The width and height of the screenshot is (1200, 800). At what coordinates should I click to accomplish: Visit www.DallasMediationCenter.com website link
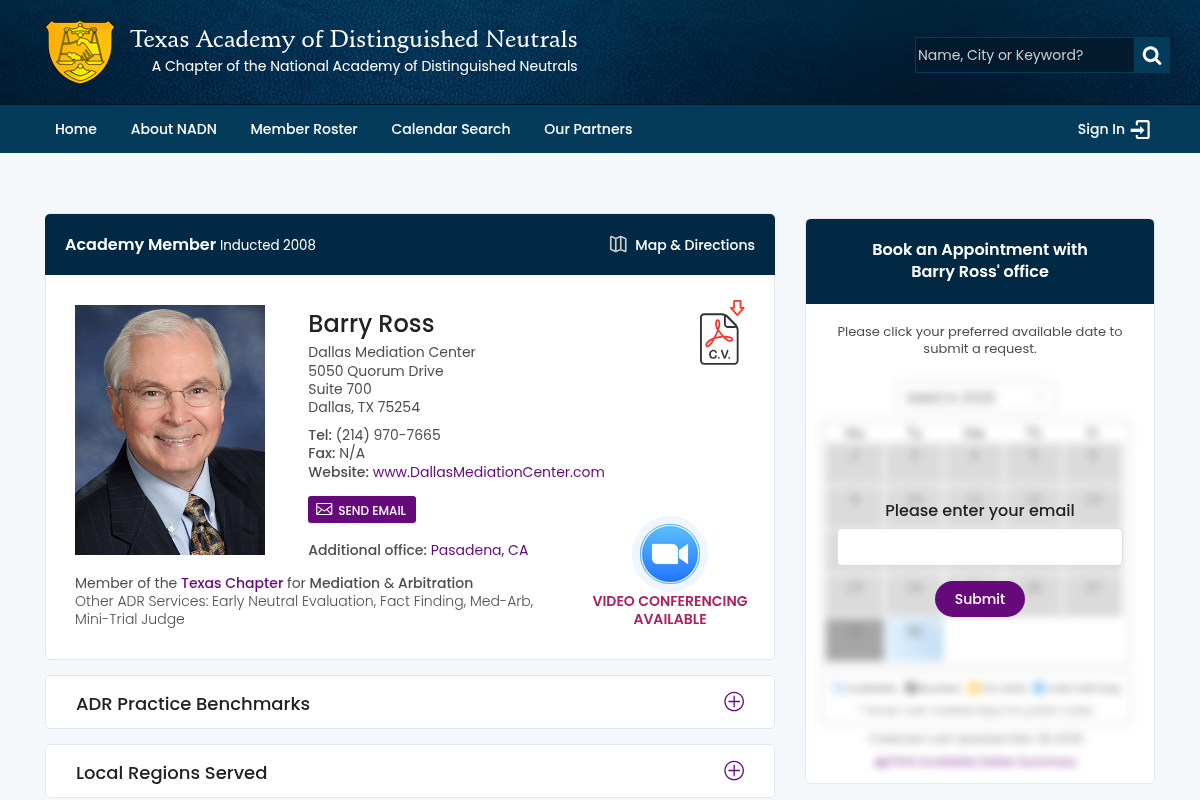[x=488, y=472]
